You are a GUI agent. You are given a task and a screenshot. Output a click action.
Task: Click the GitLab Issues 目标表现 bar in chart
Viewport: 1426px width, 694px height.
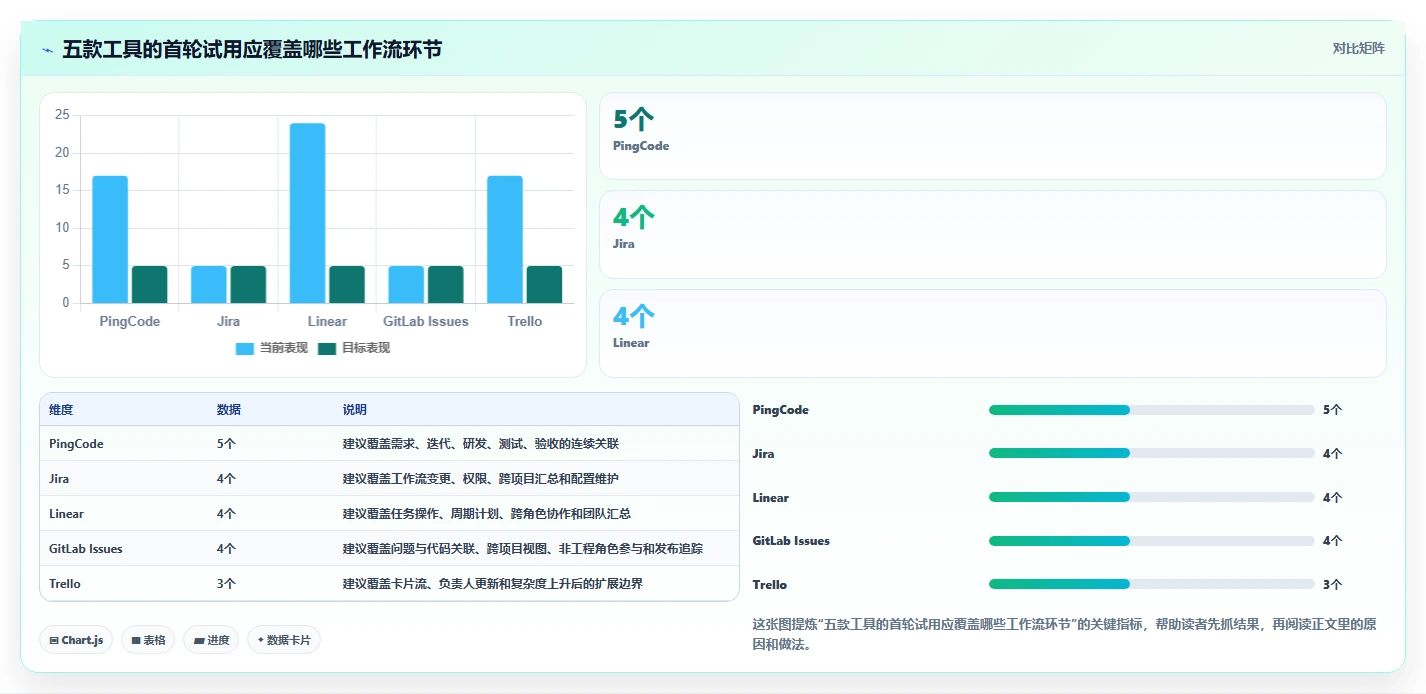coord(446,284)
